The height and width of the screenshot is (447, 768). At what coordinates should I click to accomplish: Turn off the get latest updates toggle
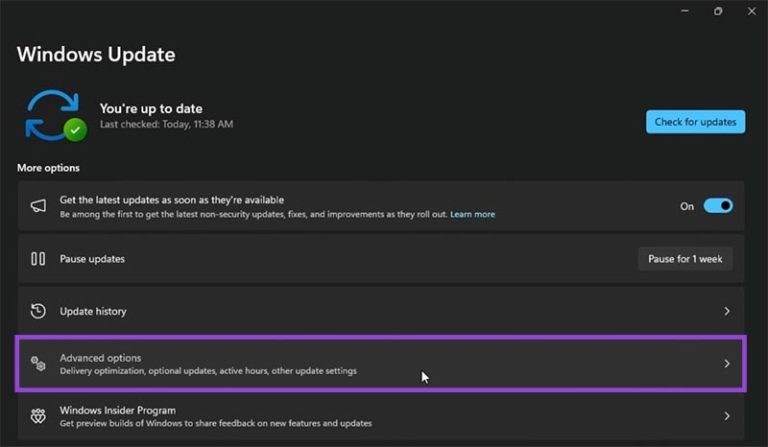pyautogui.click(x=717, y=206)
